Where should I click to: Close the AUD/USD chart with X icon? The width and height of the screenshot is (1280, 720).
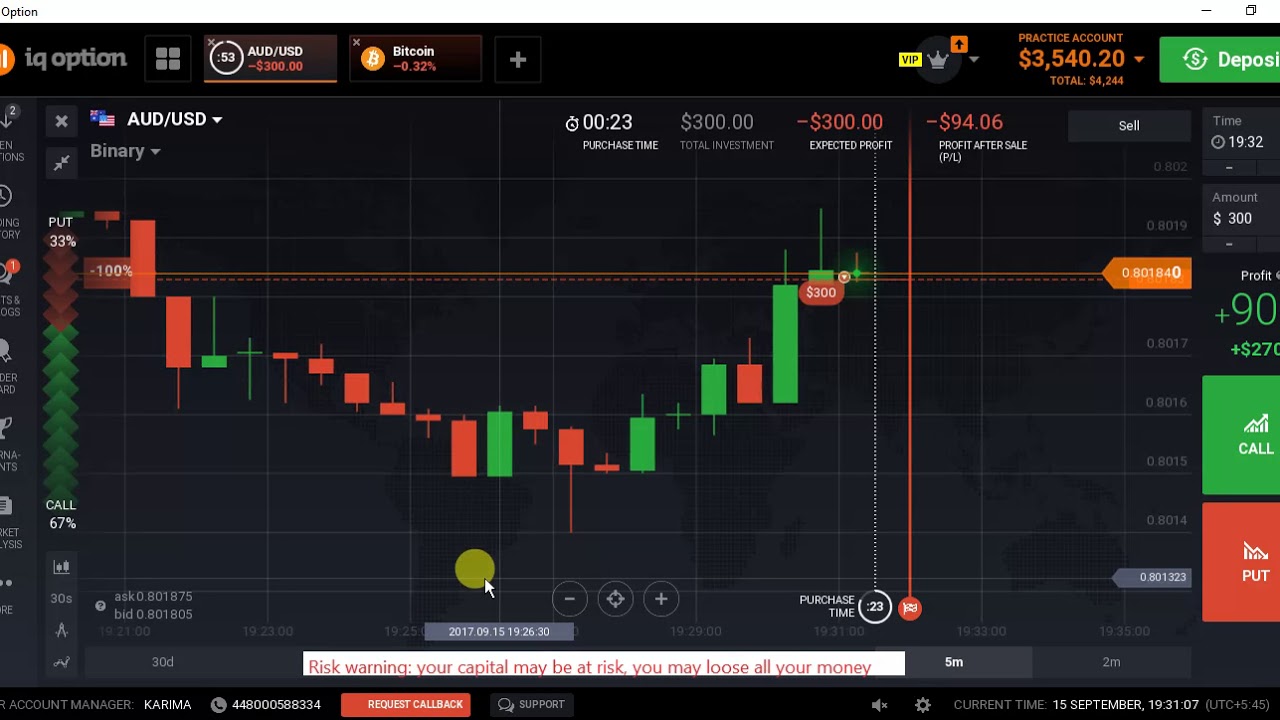[62, 121]
